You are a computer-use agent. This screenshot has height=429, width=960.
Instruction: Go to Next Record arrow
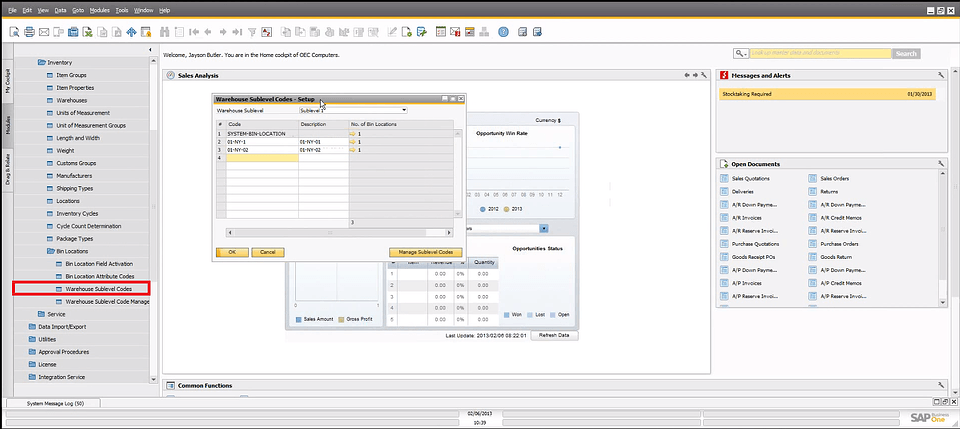click(x=223, y=32)
